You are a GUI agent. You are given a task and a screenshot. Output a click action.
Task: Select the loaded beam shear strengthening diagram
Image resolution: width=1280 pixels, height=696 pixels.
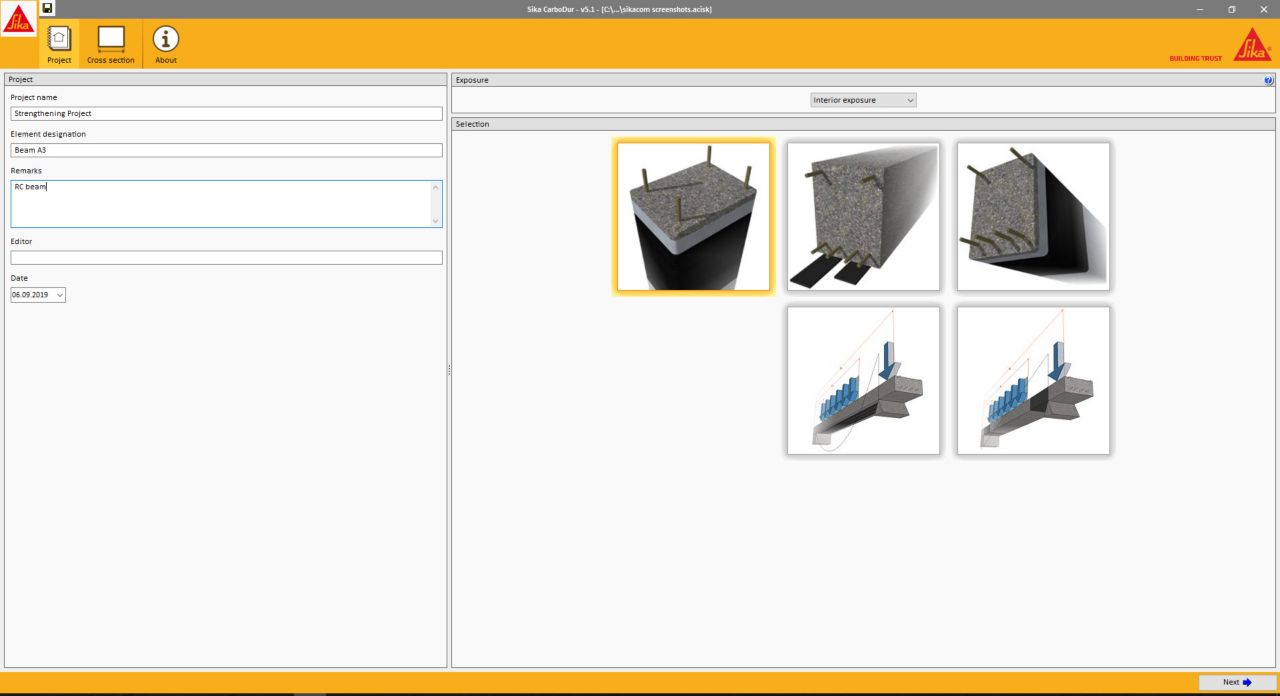1033,381
